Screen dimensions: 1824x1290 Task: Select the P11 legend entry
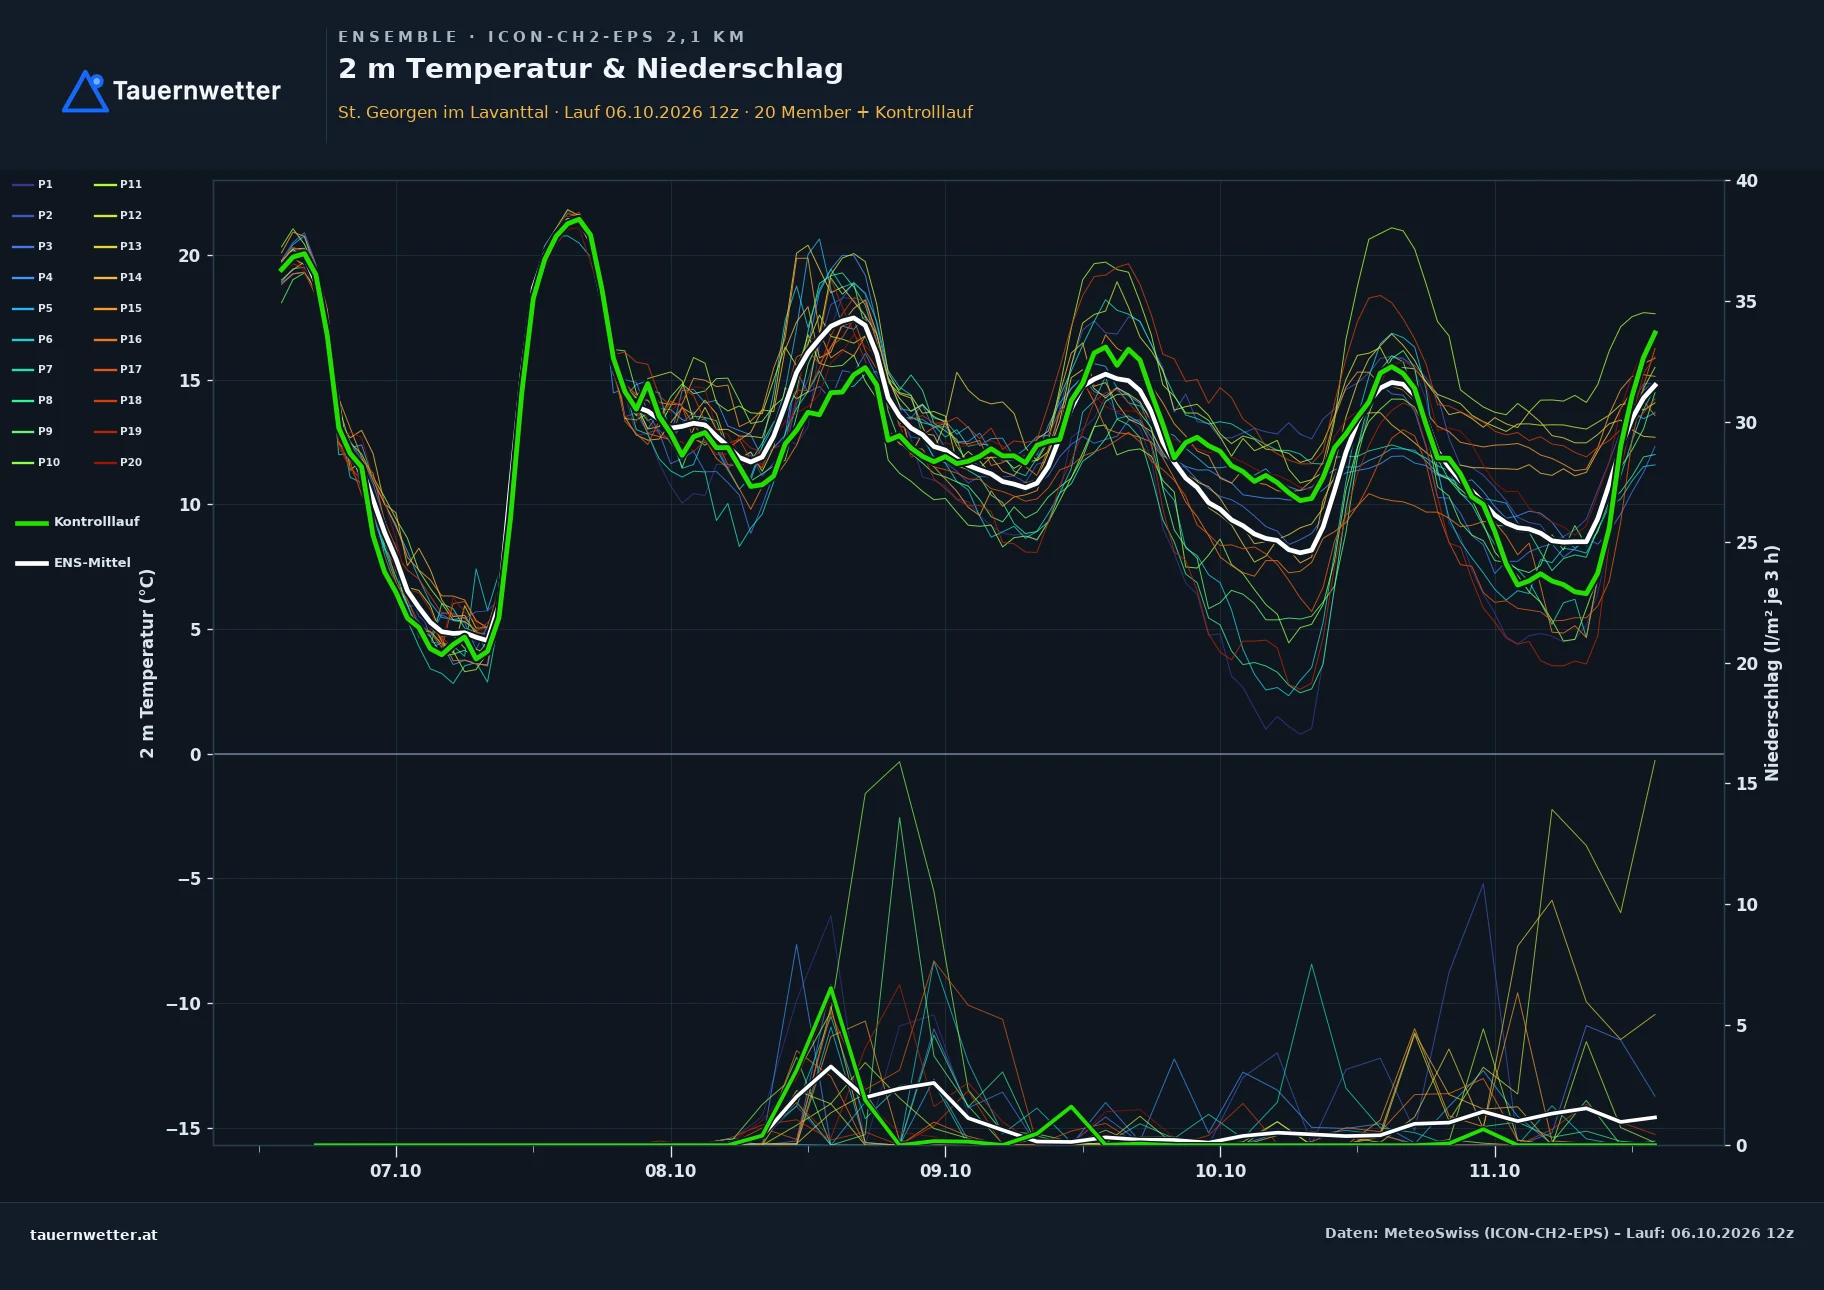pyautogui.click(x=118, y=184)
